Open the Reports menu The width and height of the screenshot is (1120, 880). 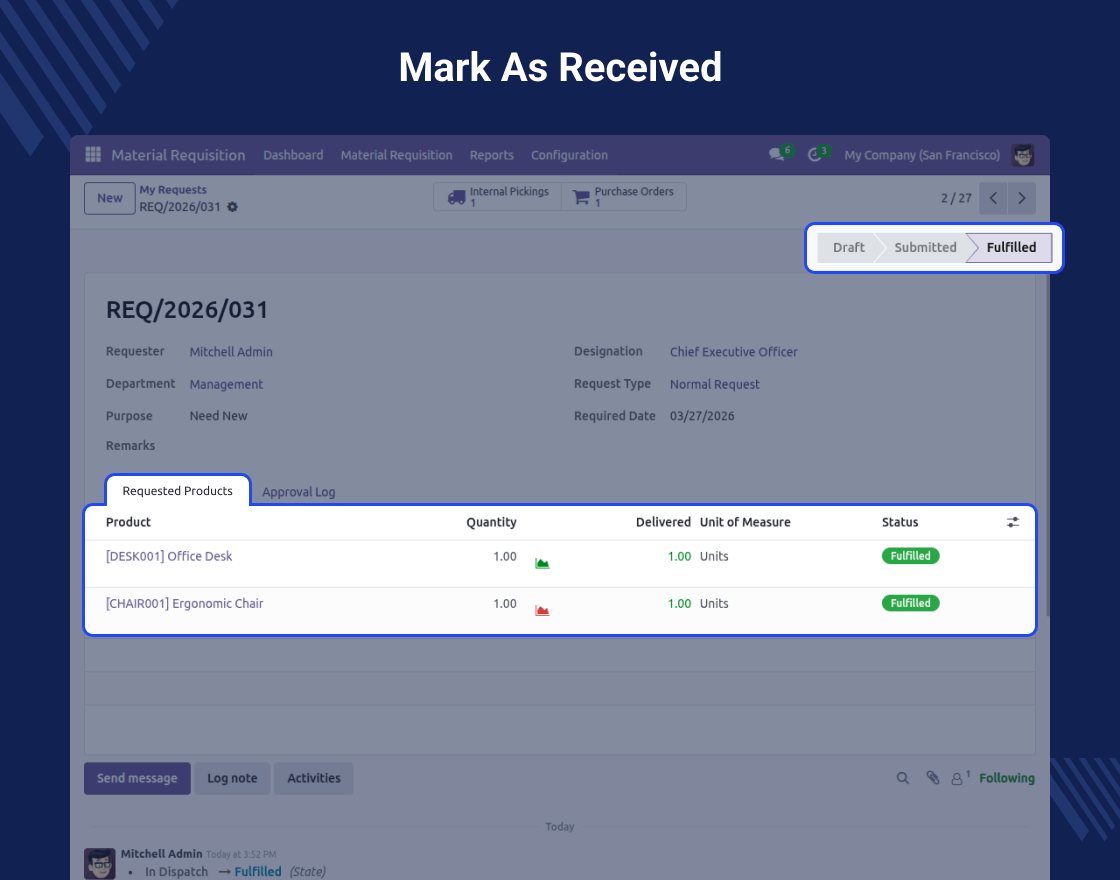491,155
